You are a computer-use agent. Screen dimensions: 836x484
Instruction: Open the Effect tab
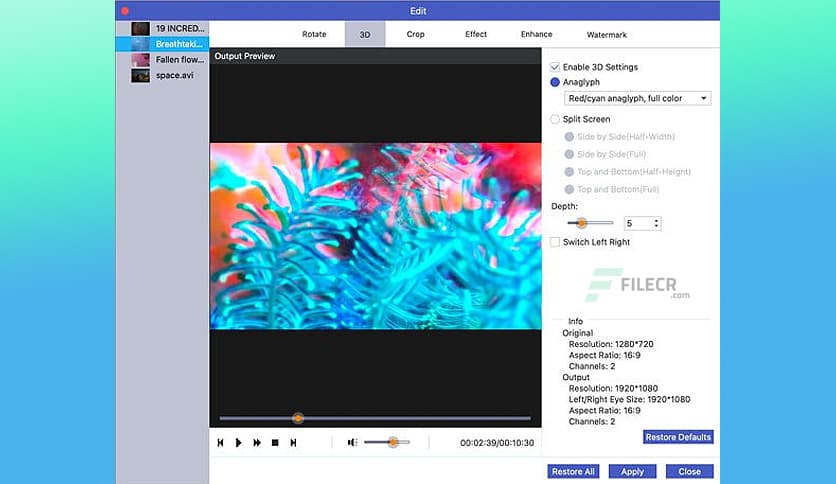click(476, 34)
